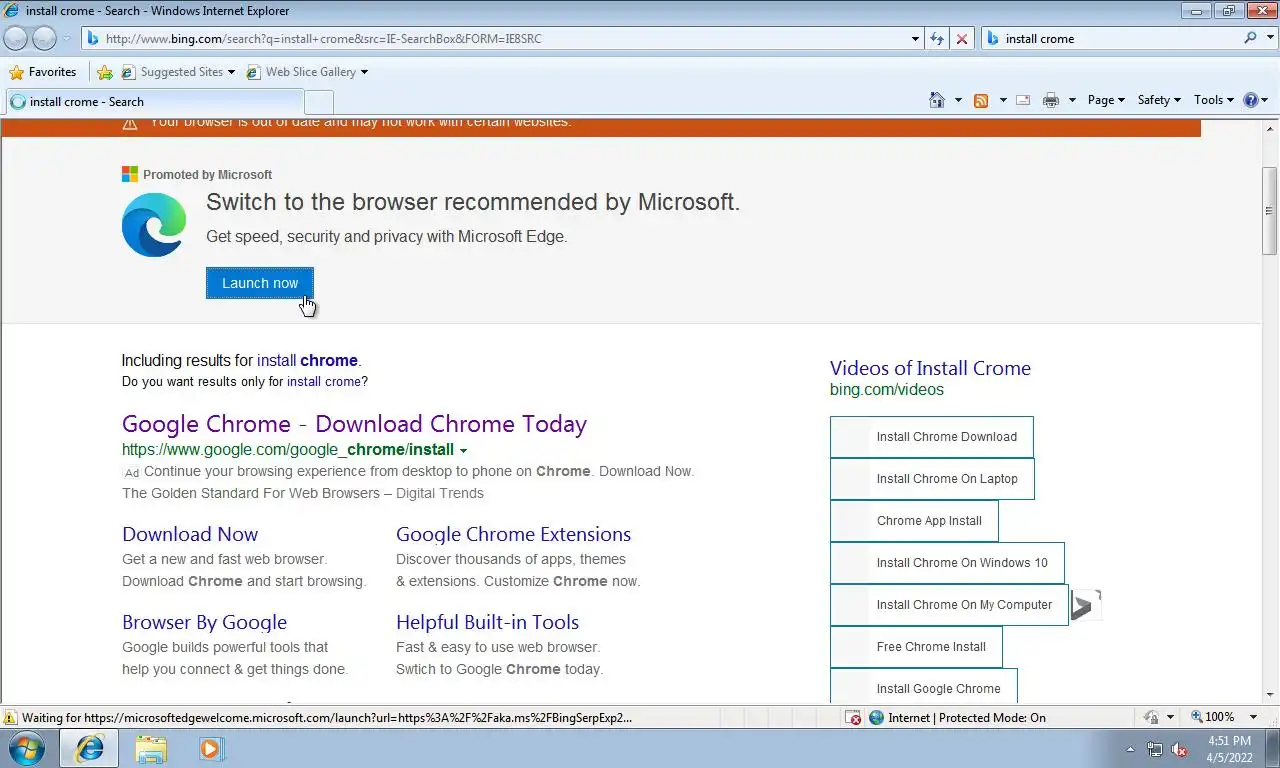Click the Help question mark icon
Image resolution: width=1280 pixels, height=768 pixels.
coord(1250,100)
